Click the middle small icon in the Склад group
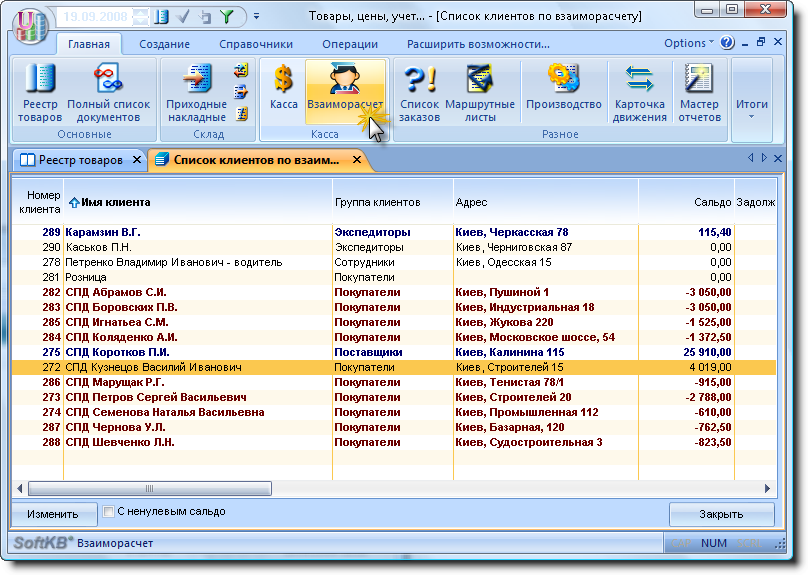This screenshot has width=808, height=575. click(241, 92)
